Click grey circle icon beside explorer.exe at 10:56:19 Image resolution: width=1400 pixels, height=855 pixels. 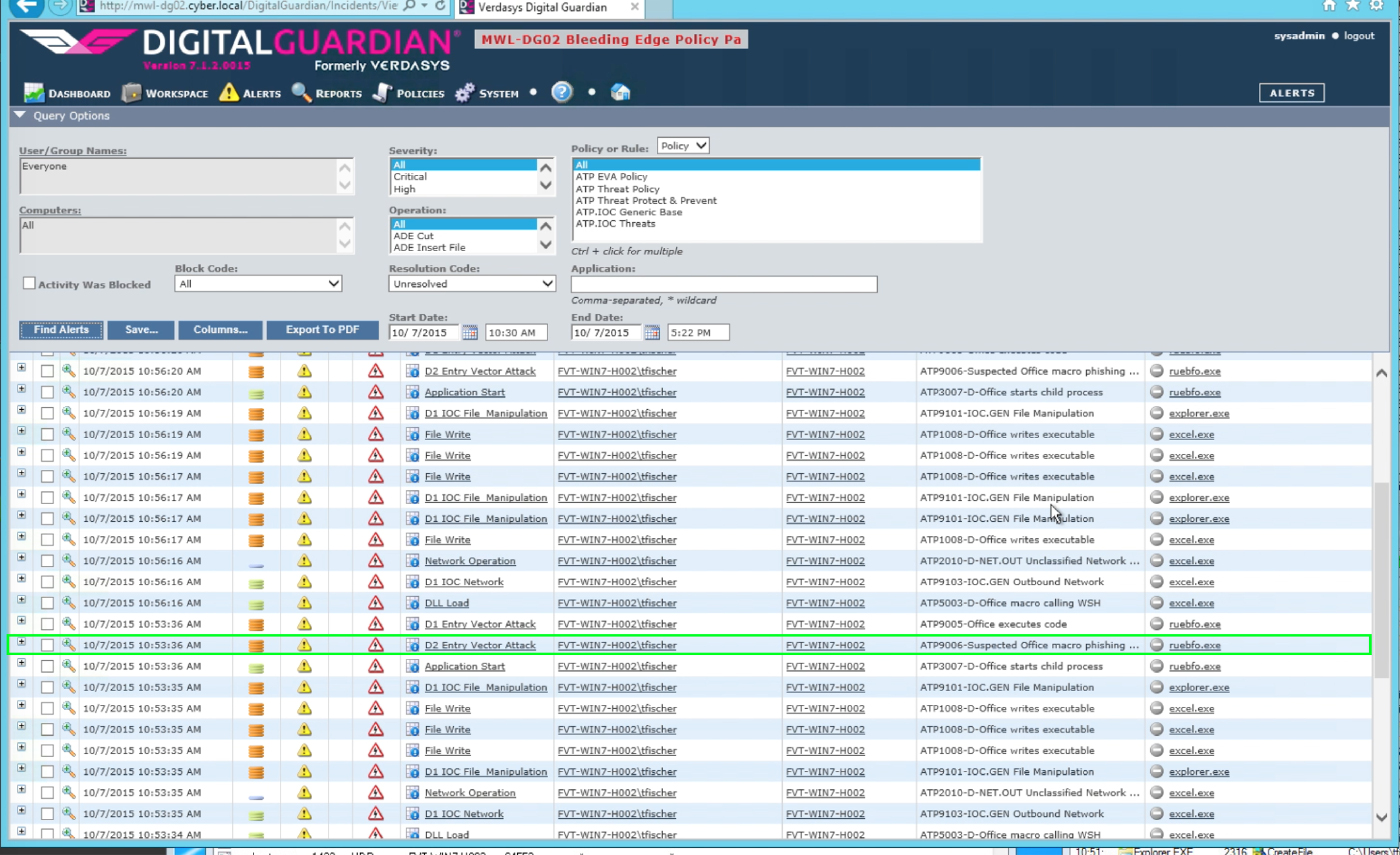[x=1156, y=413]
